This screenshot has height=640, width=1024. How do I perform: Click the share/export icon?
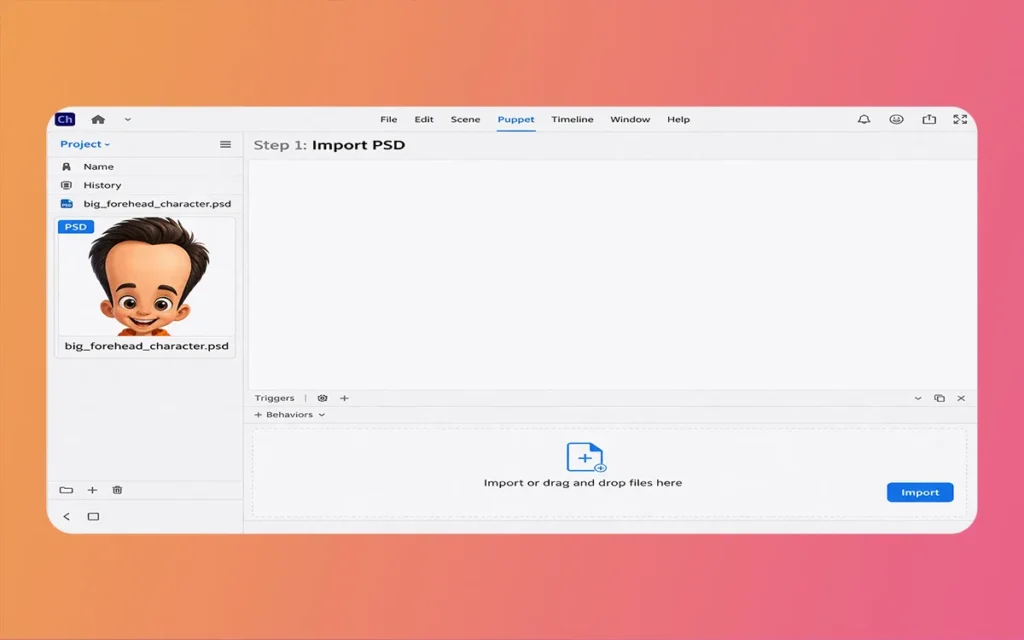(x=929, y=119)
